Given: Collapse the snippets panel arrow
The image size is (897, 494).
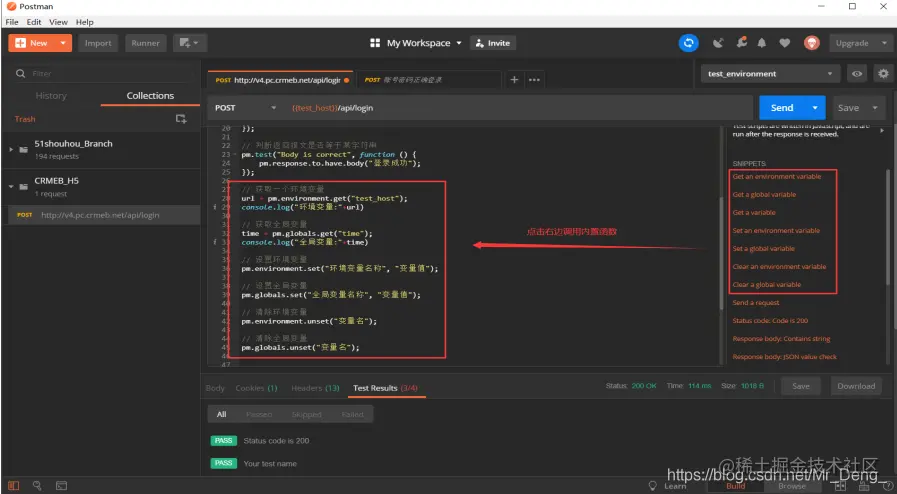Looking at the screenshot, I should click(x=882, y=131).
